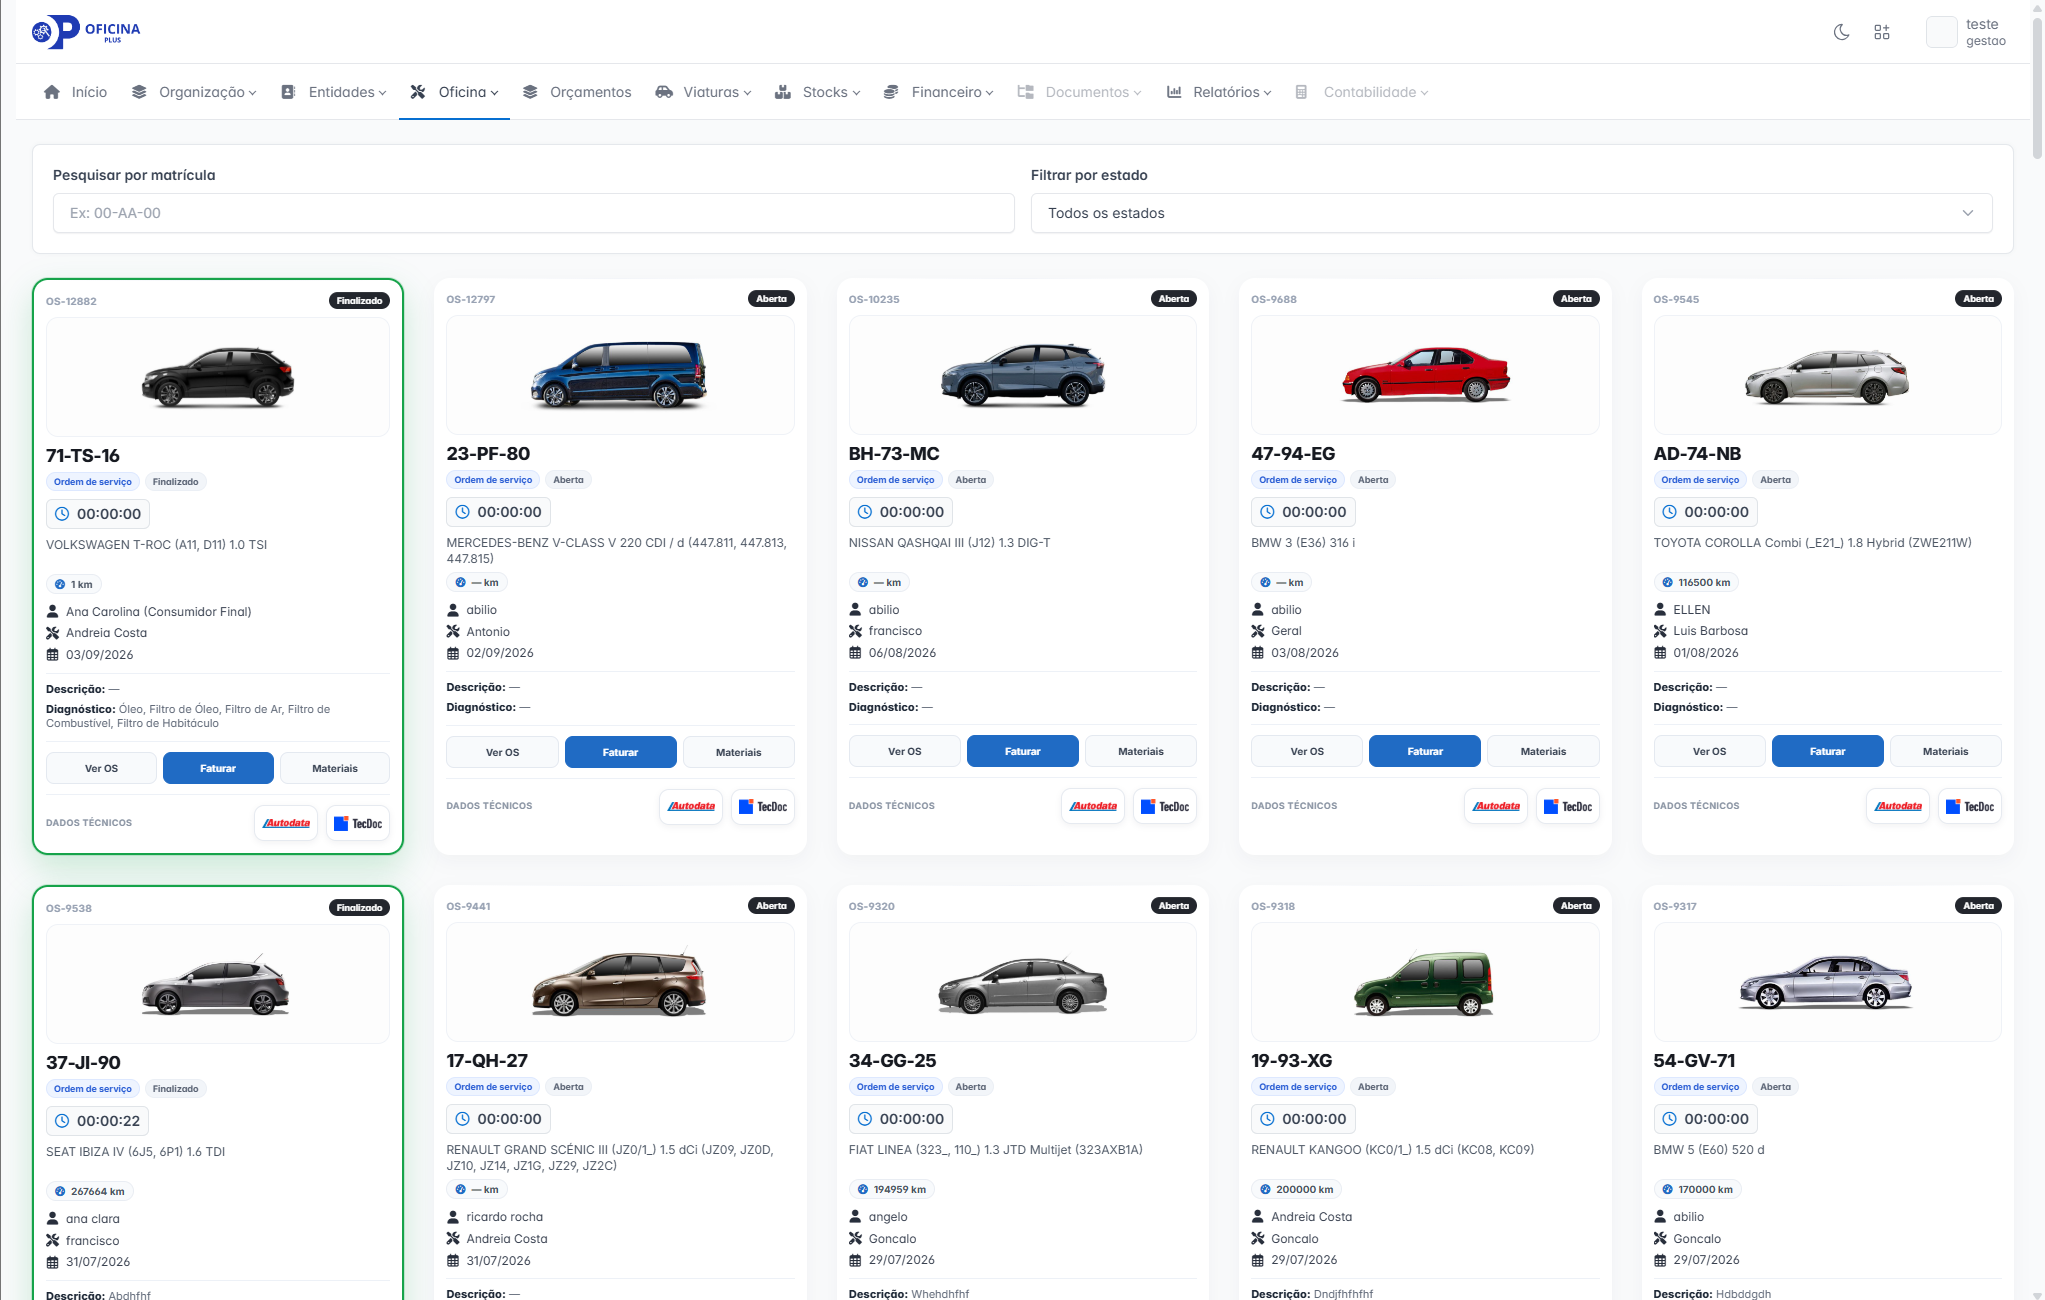Image resolution: width=2045 pixels, height=1300 pixels.
Task: Click the odometer icon beside 194959 km
Action: 863,1189
